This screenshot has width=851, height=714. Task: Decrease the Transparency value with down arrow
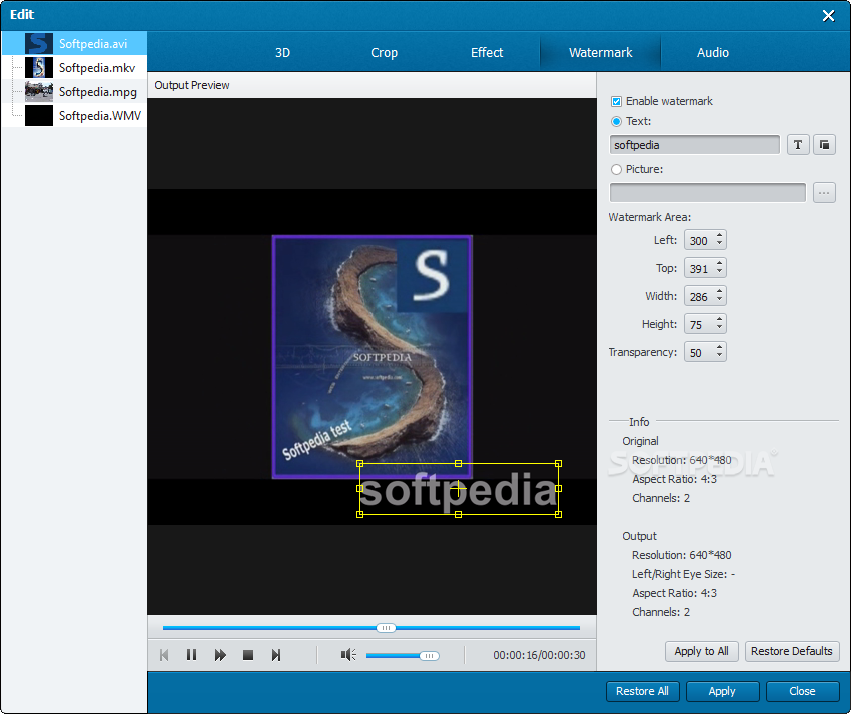point(720,357)
